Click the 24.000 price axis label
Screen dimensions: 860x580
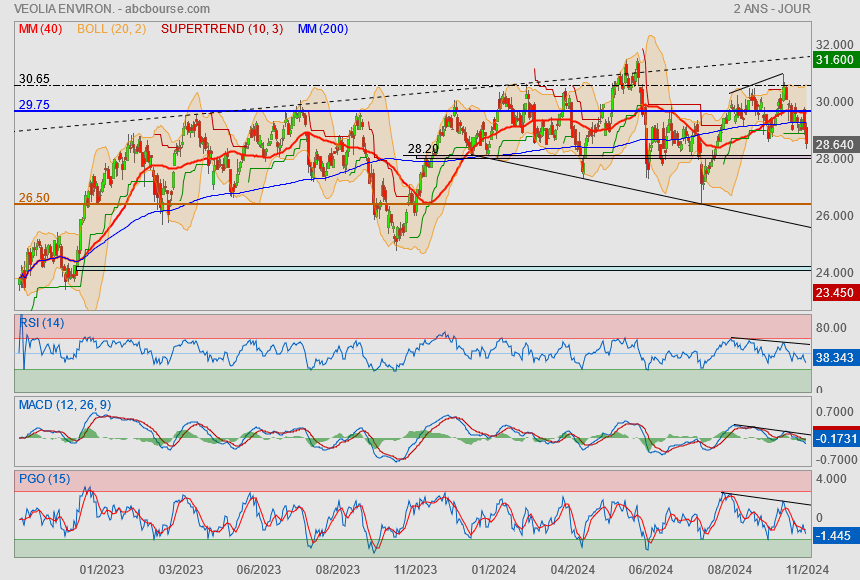pyautogui.click(x=834, y=273)
